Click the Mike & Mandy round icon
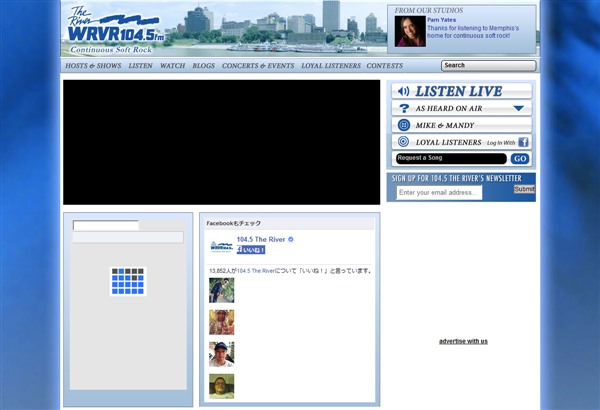The width and height of the screenshot is (600, 410). click(404, 125)
